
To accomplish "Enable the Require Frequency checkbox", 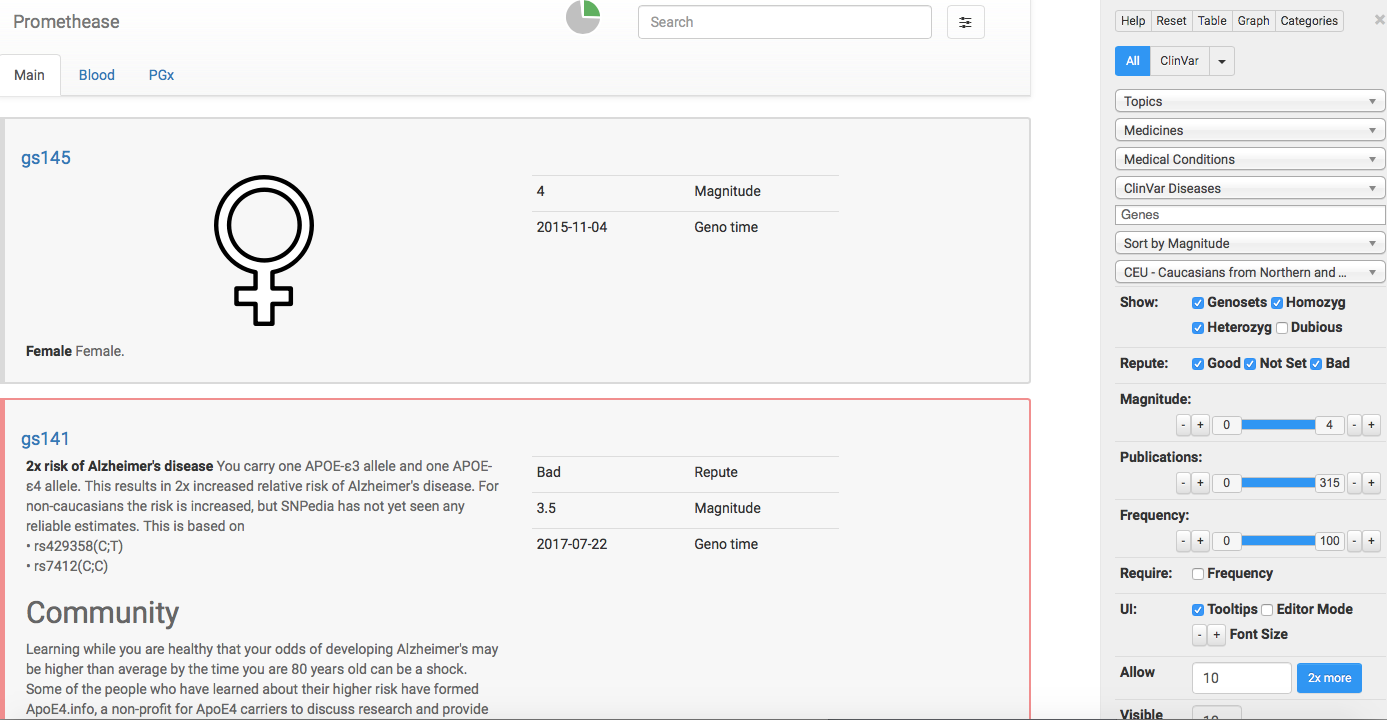I will click(x=1198, y=574).
